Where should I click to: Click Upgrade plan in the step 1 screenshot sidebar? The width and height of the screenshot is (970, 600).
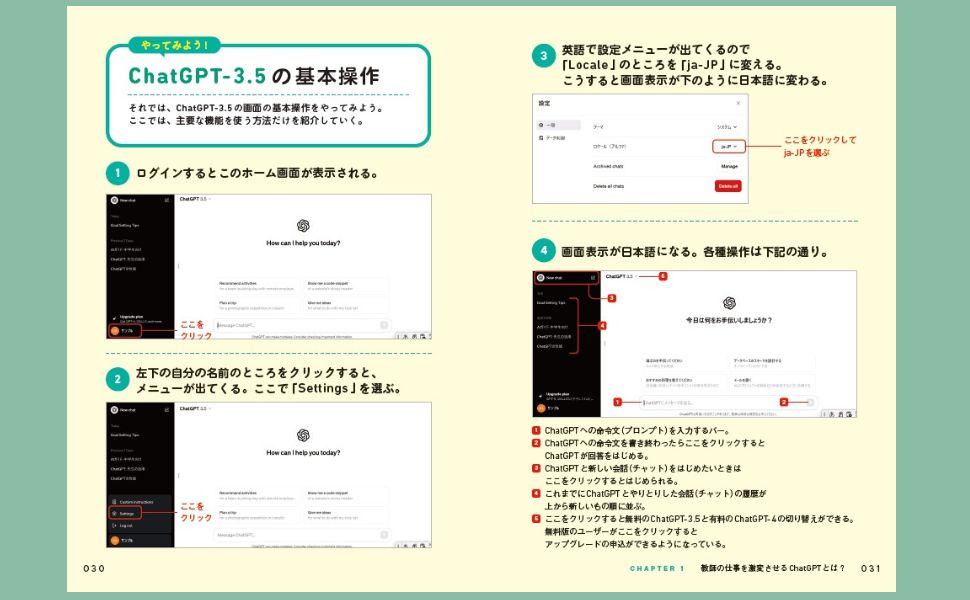coord(137,319)
